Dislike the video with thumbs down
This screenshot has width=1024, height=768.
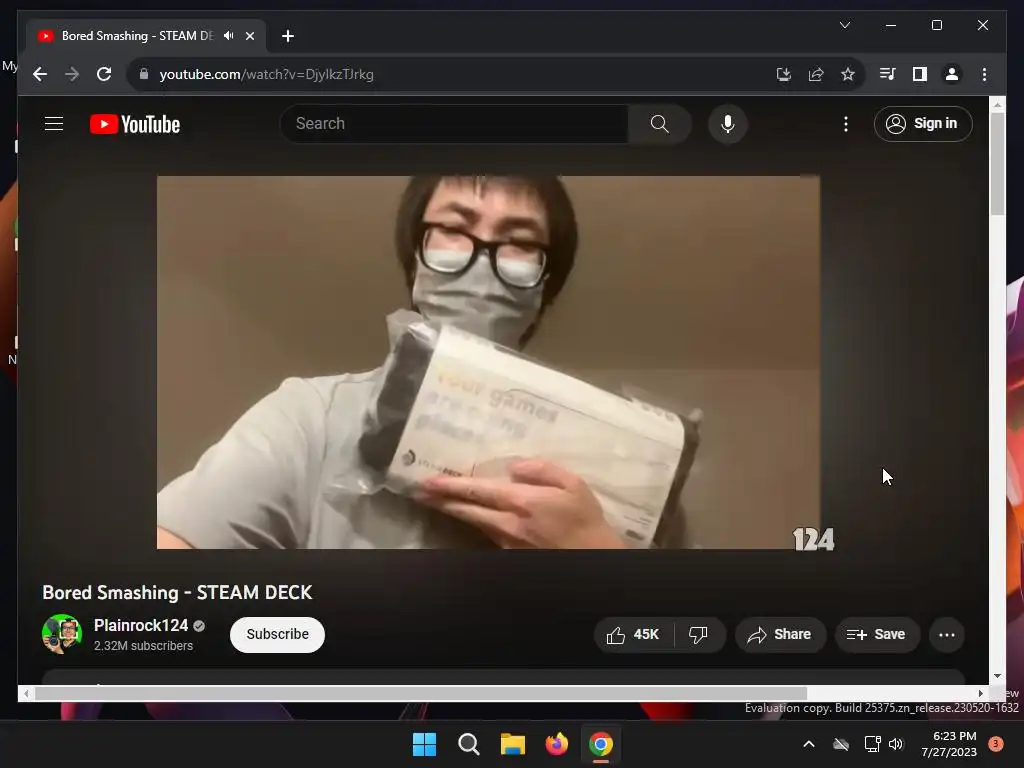[x=698, y=634]
